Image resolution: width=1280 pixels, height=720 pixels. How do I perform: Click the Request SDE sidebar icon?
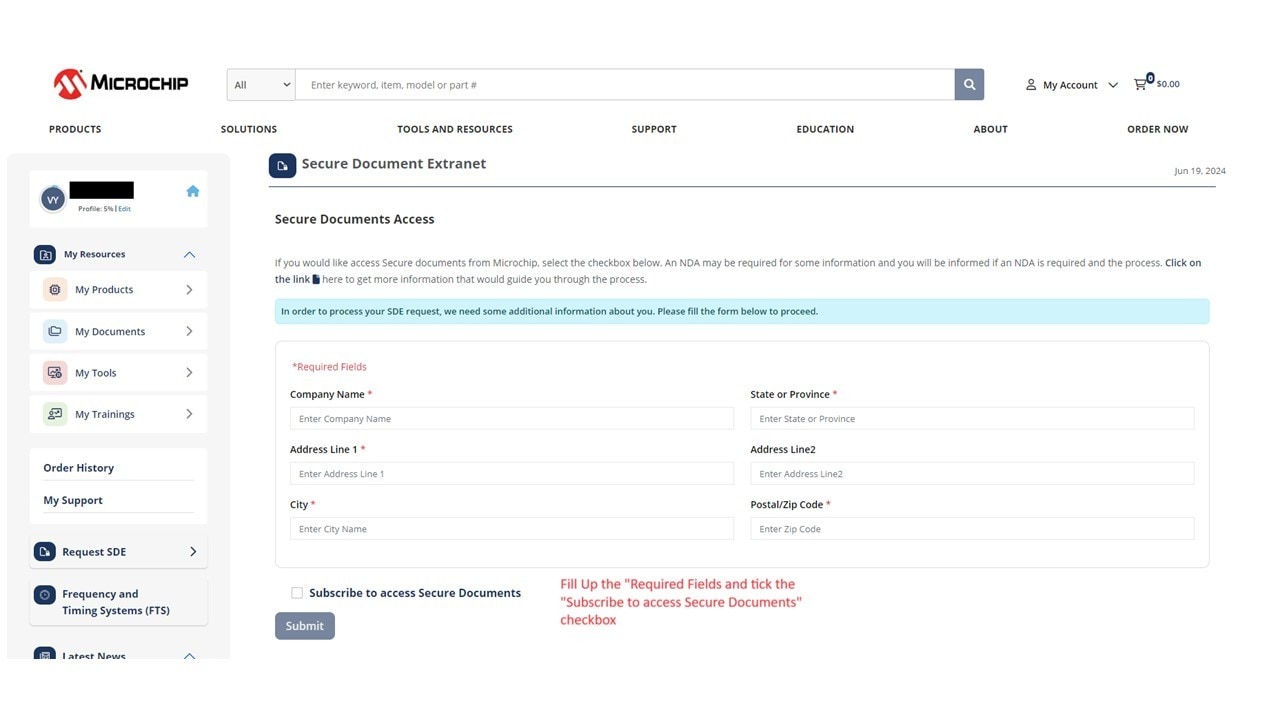pyautogui.click(x=44, y=551)
